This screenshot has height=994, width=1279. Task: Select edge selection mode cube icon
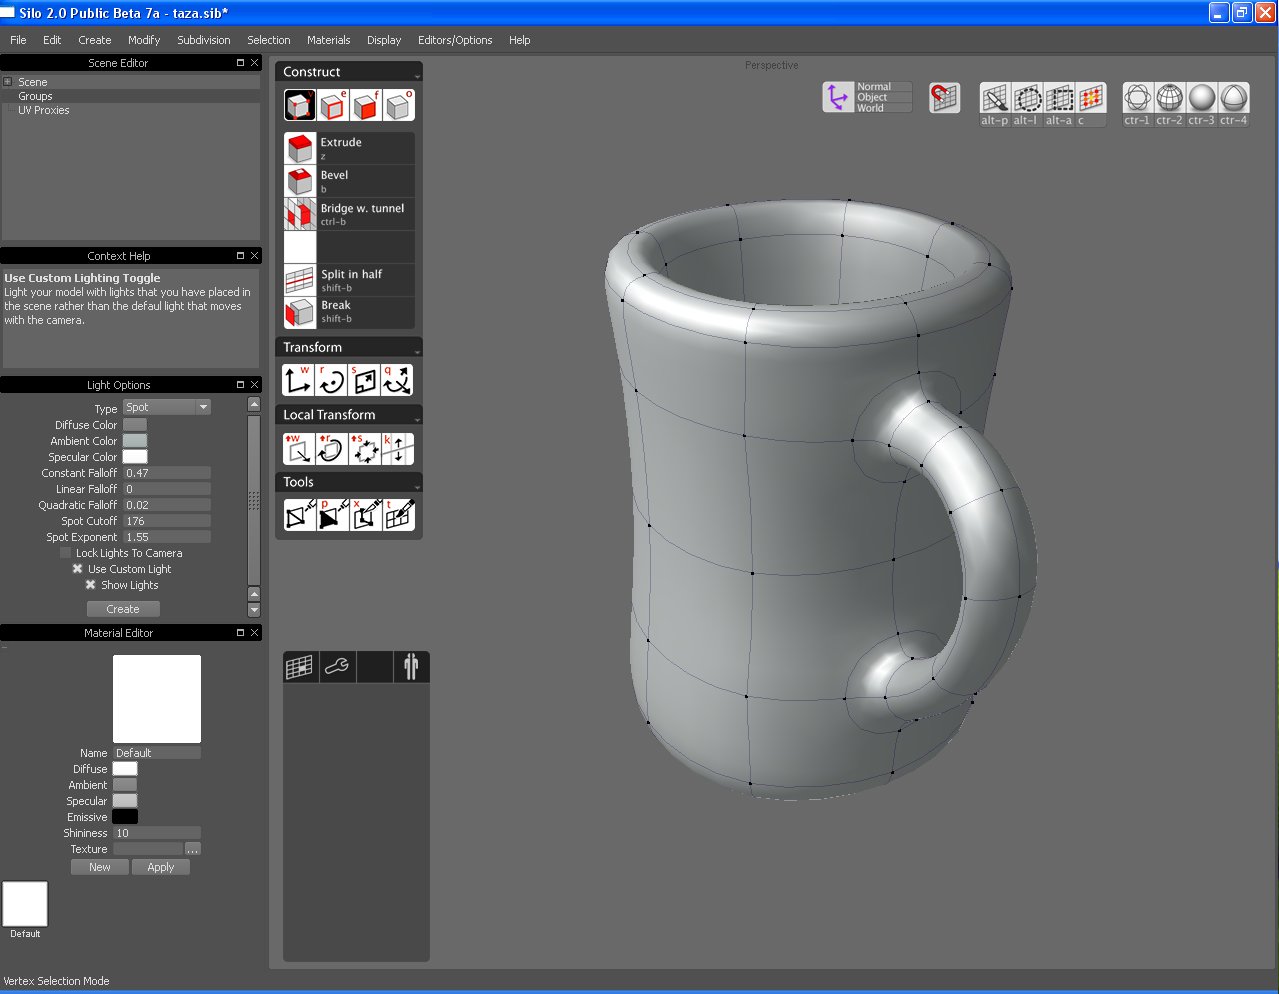pyautogui.click(x=333, y=105)
